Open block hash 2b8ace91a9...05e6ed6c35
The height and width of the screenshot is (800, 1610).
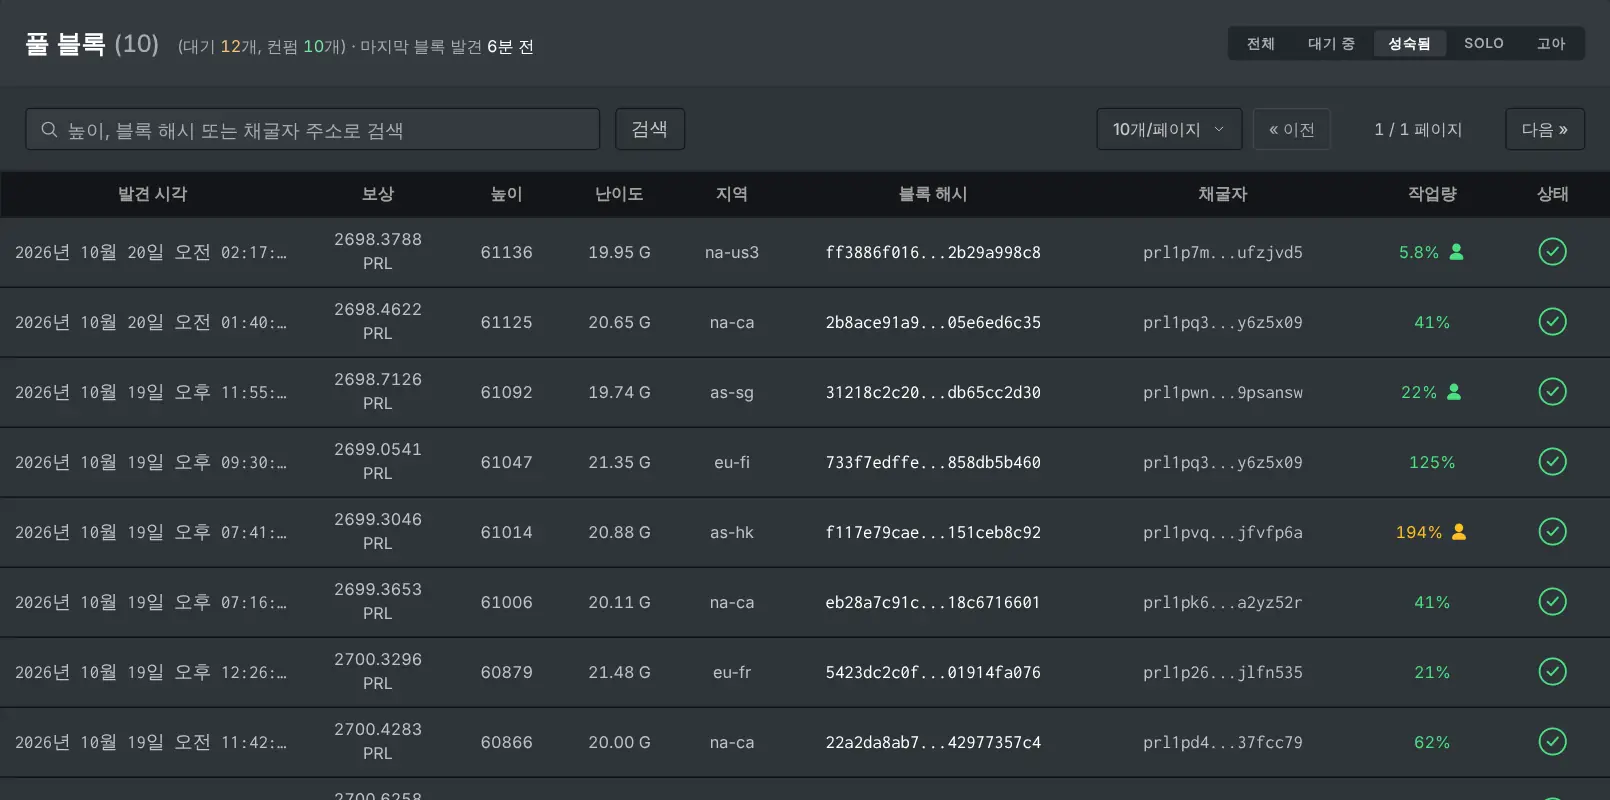(933, 323)
